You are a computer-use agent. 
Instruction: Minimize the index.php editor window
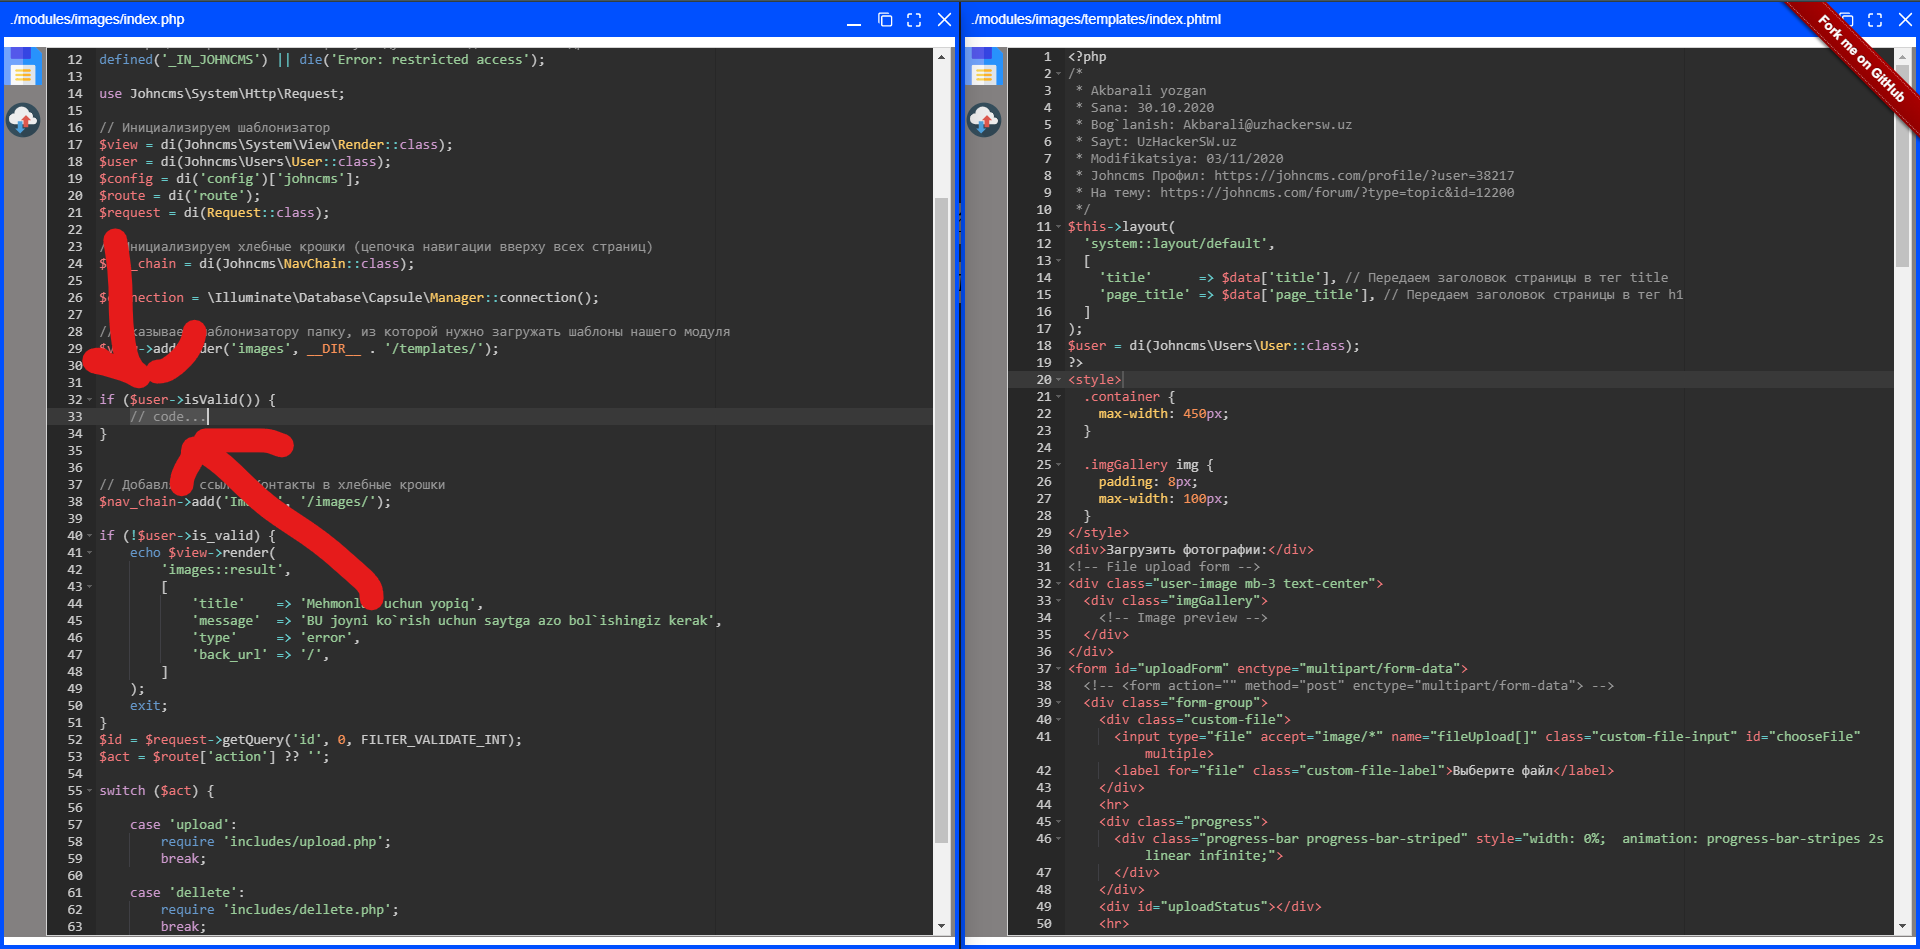[x=854, y=20]
